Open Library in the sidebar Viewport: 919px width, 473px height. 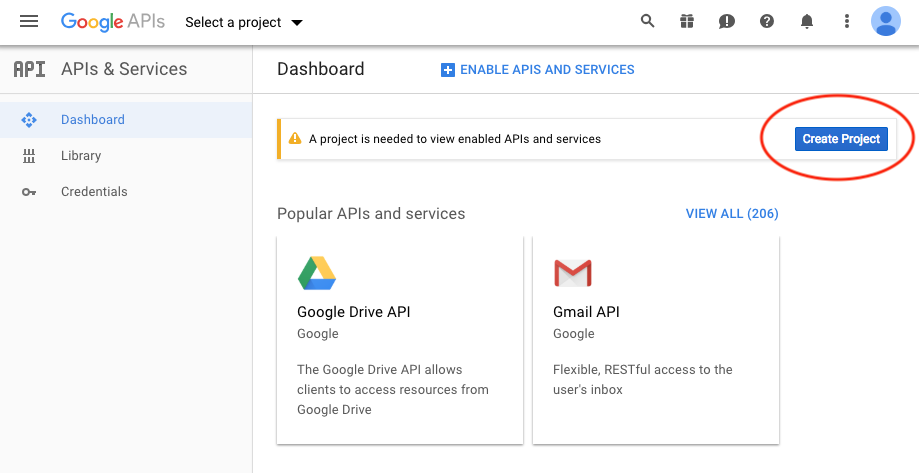81,156
